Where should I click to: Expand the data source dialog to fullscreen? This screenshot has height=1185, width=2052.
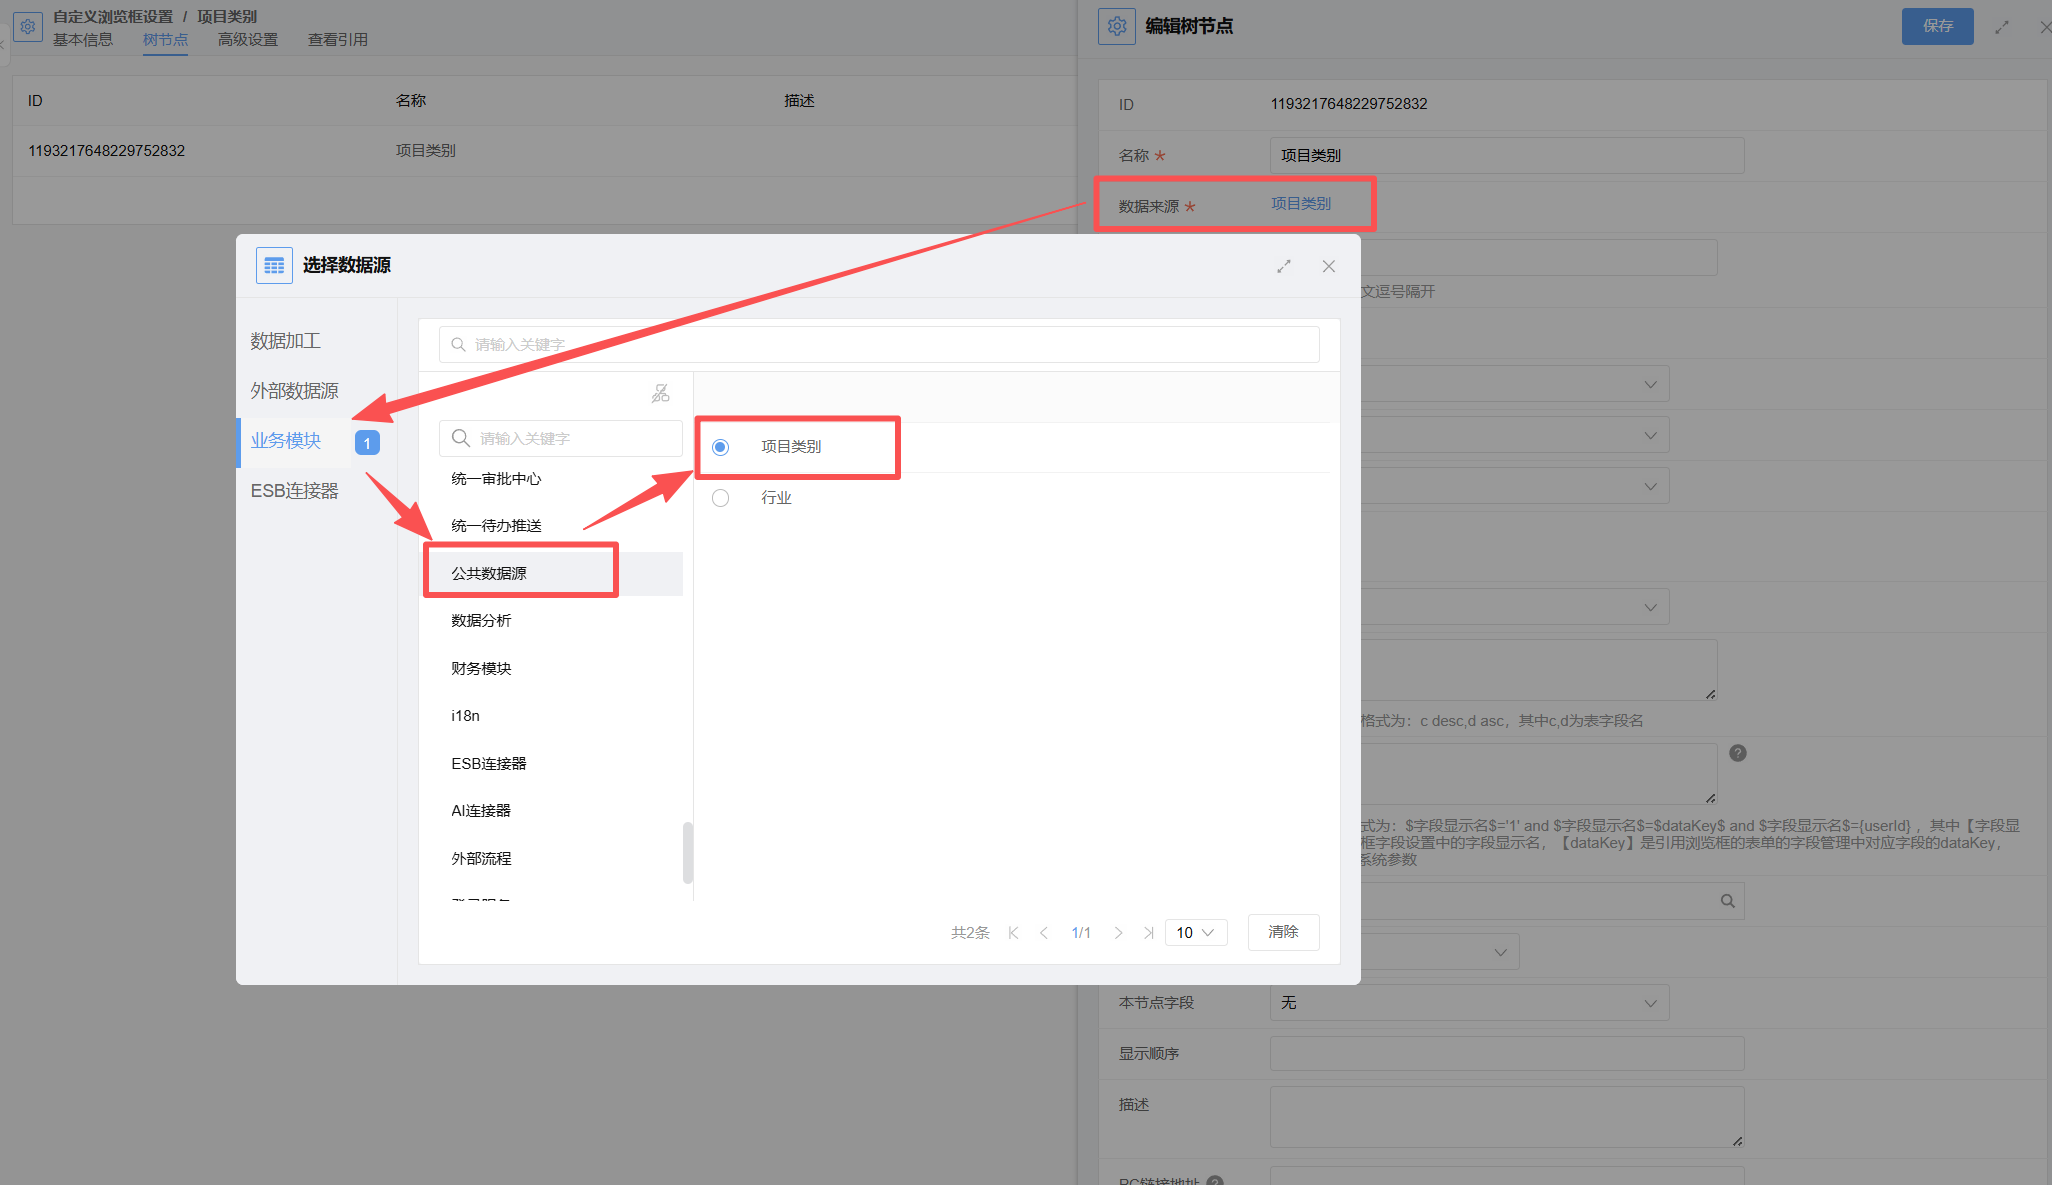1284,266
